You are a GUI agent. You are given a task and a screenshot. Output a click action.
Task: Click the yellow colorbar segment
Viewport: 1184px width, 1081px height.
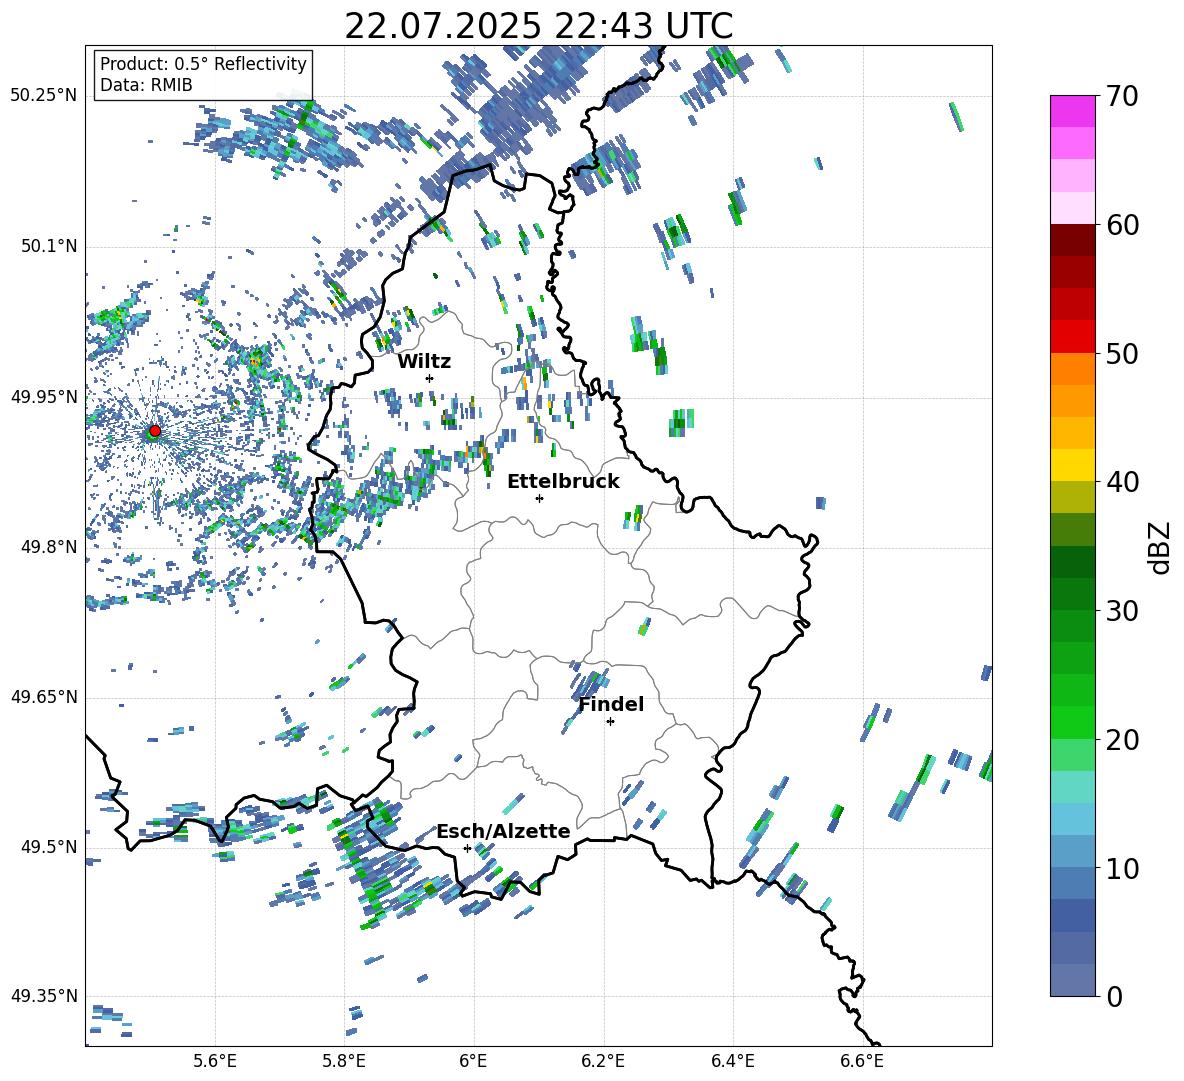1073,465
